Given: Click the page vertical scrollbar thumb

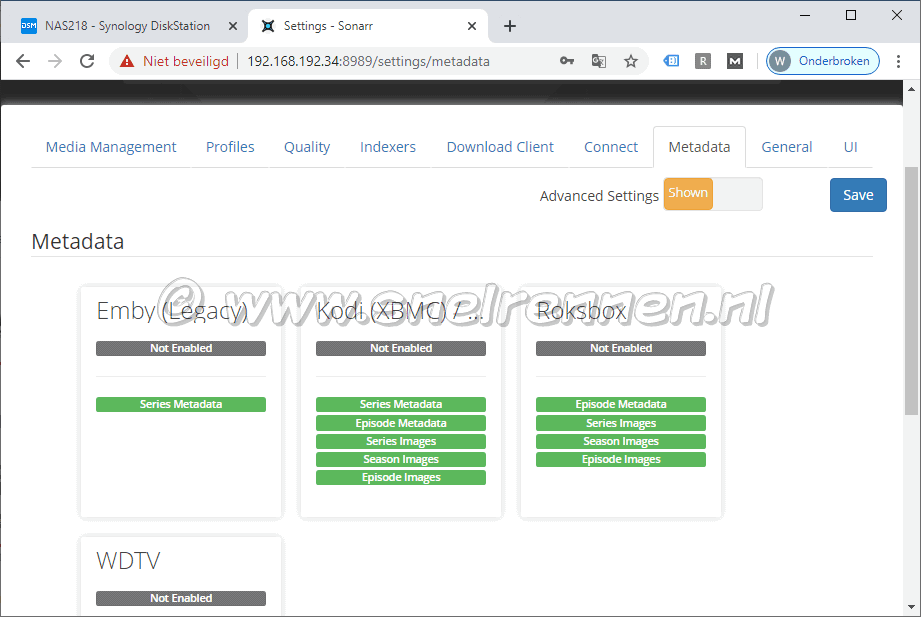Looking at the screenshot, I should point(911,291).
